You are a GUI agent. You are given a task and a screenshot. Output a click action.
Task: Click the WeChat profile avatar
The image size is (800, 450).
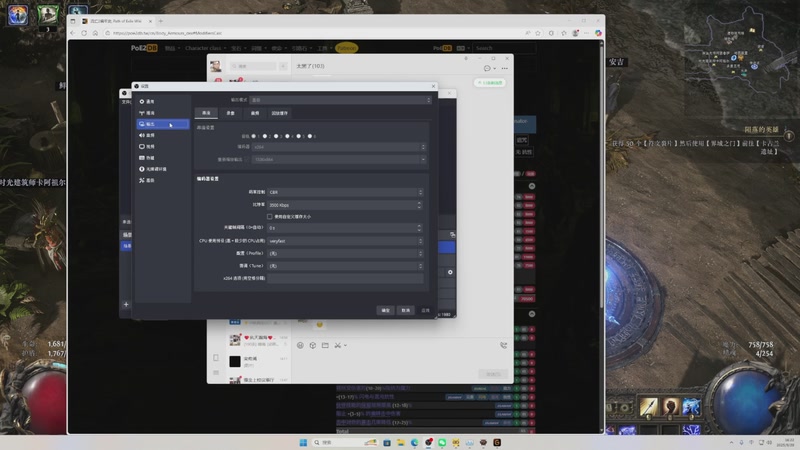click(x=216, y=66)
